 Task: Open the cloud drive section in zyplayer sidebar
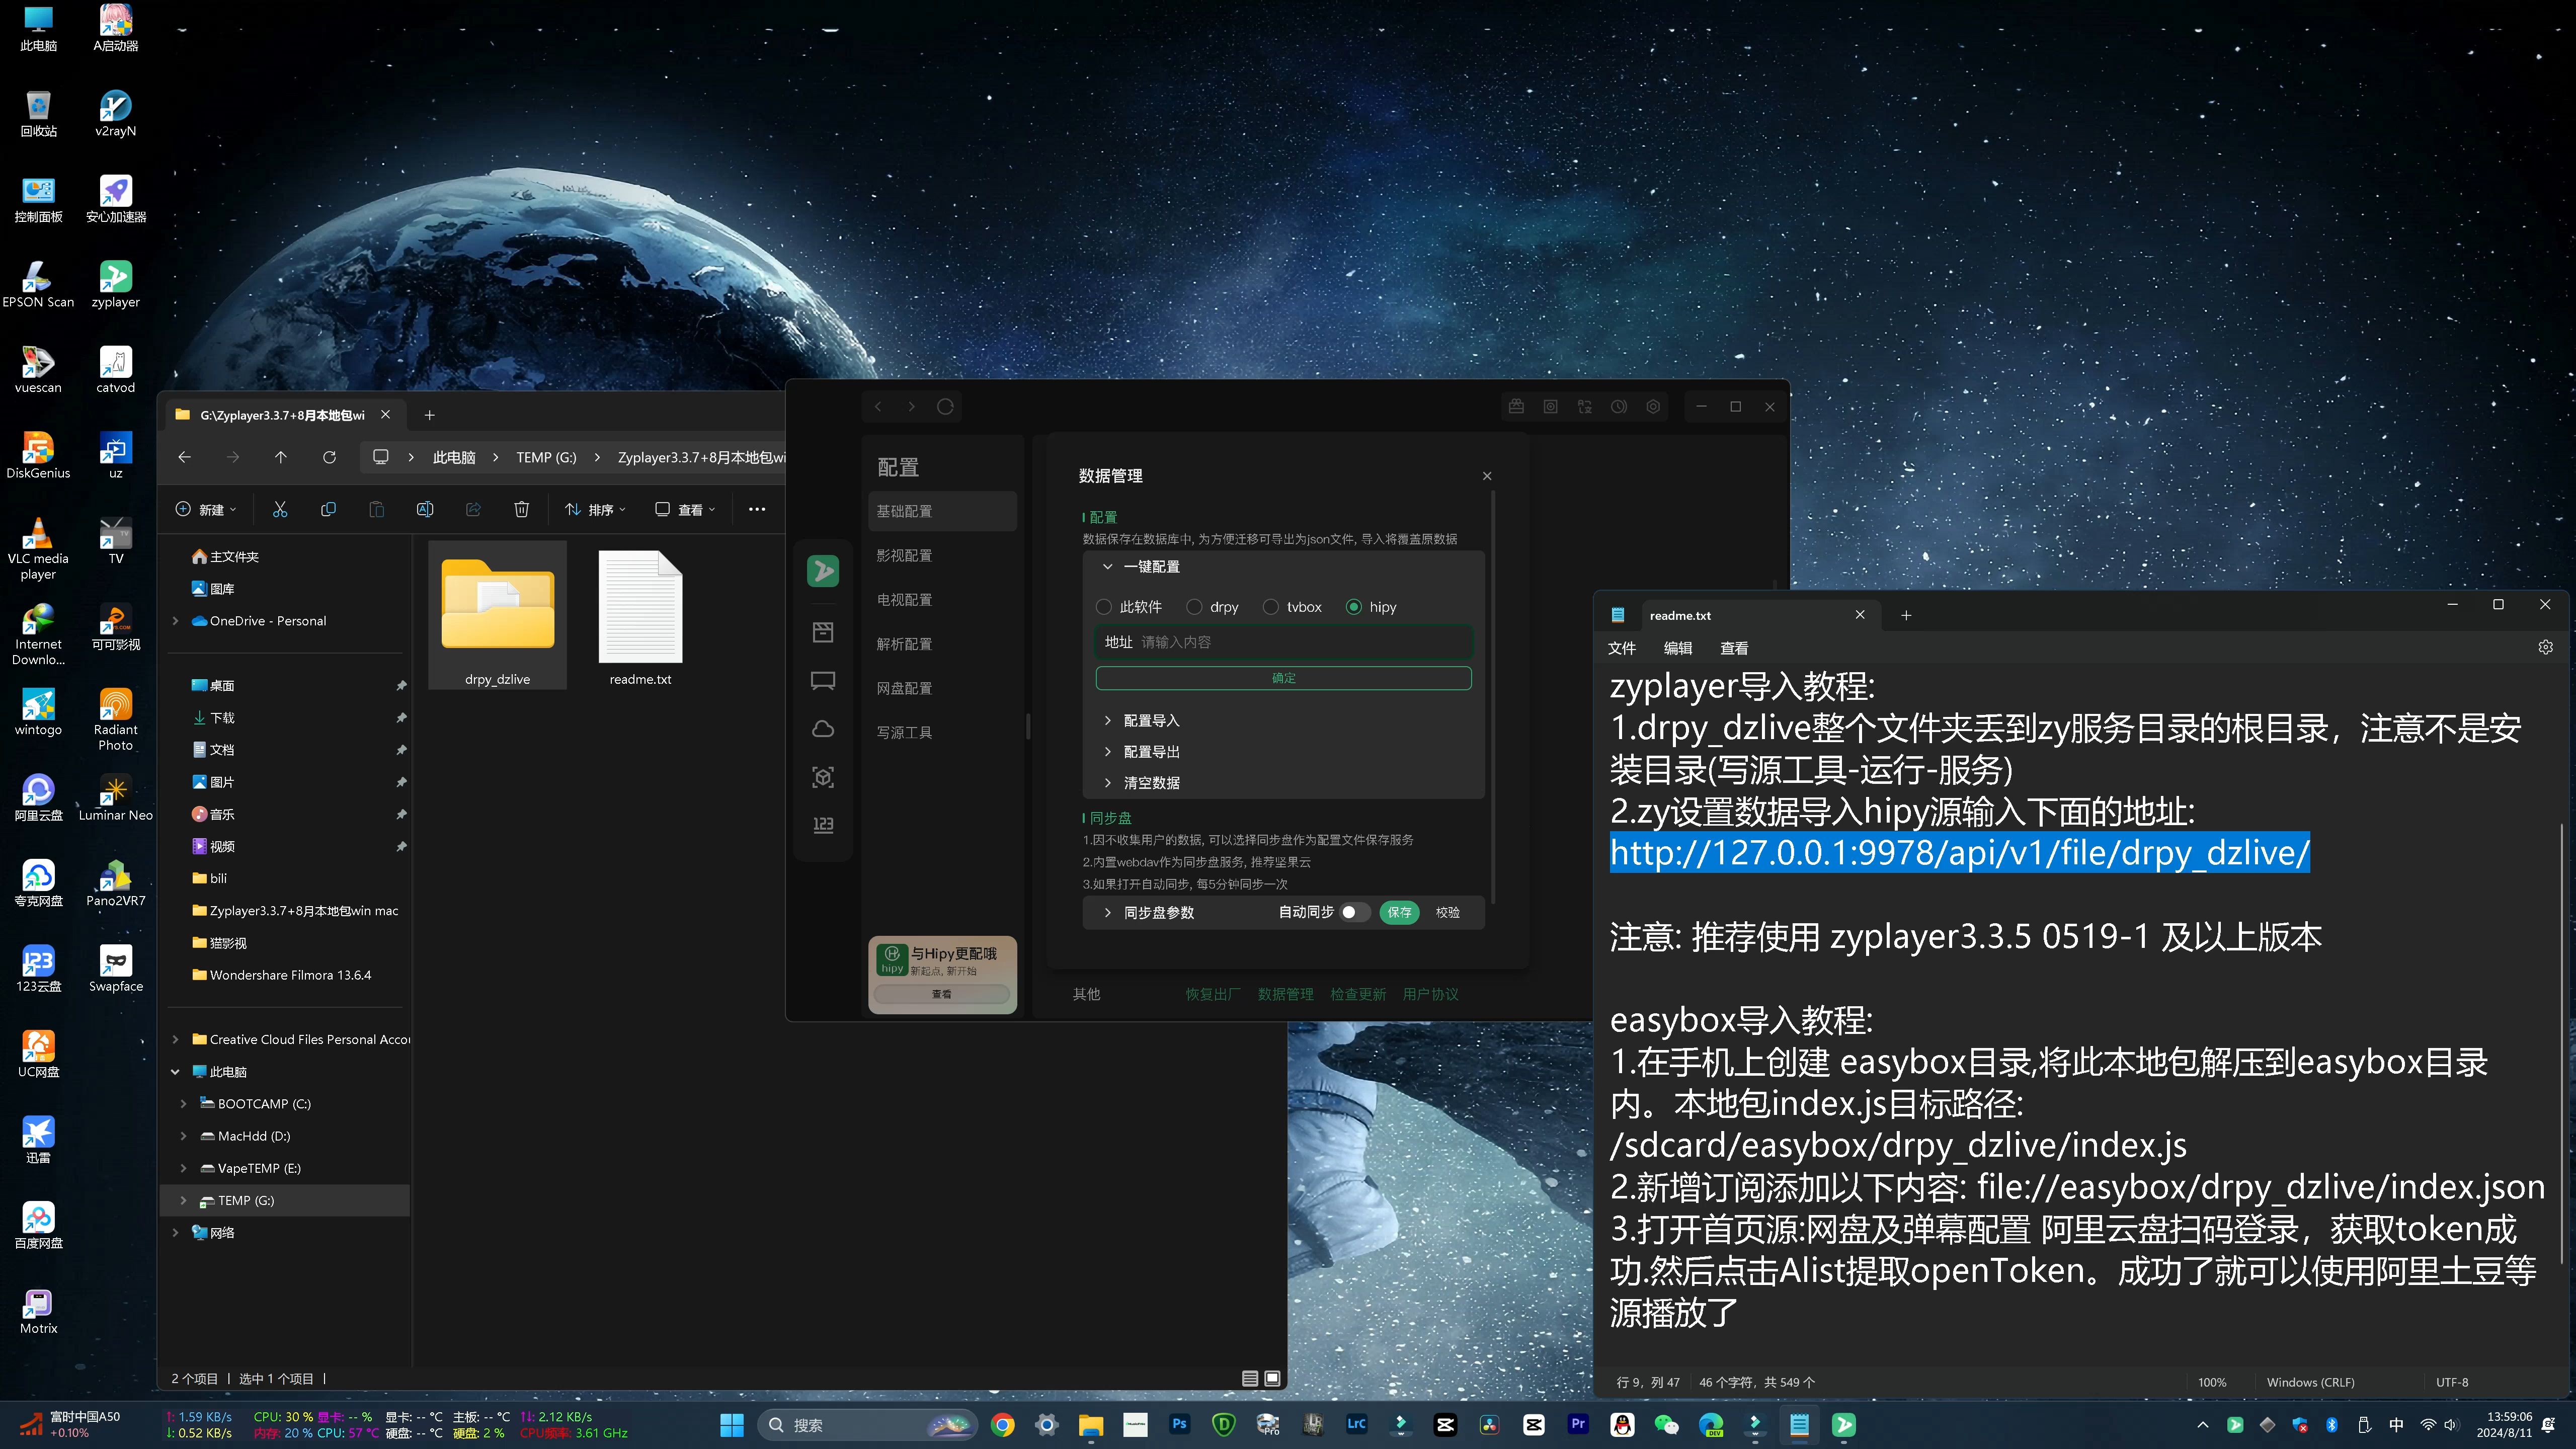pos(823,729)
